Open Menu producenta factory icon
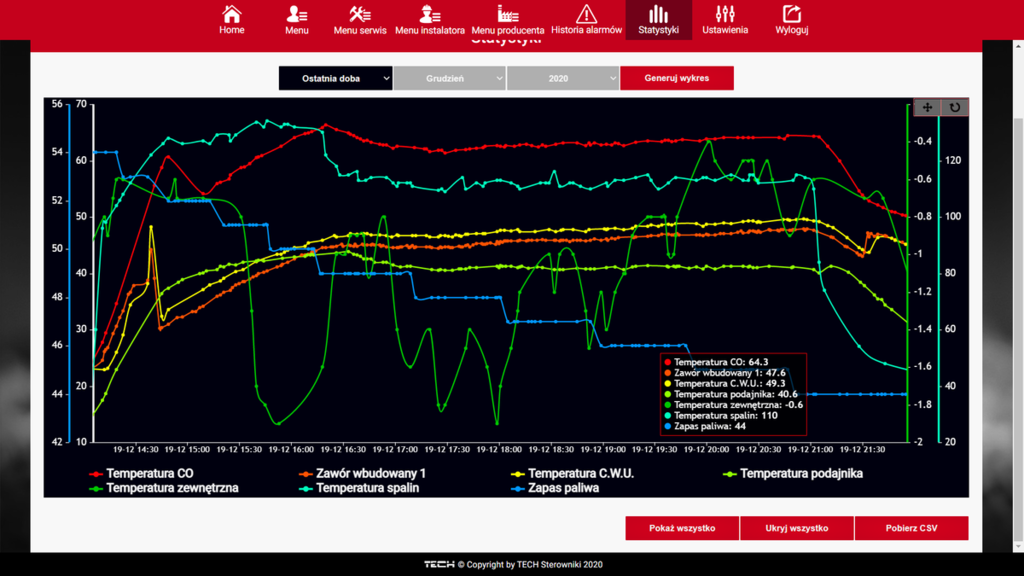Viewport: 1024px width, 576px height. click(508, 14)
